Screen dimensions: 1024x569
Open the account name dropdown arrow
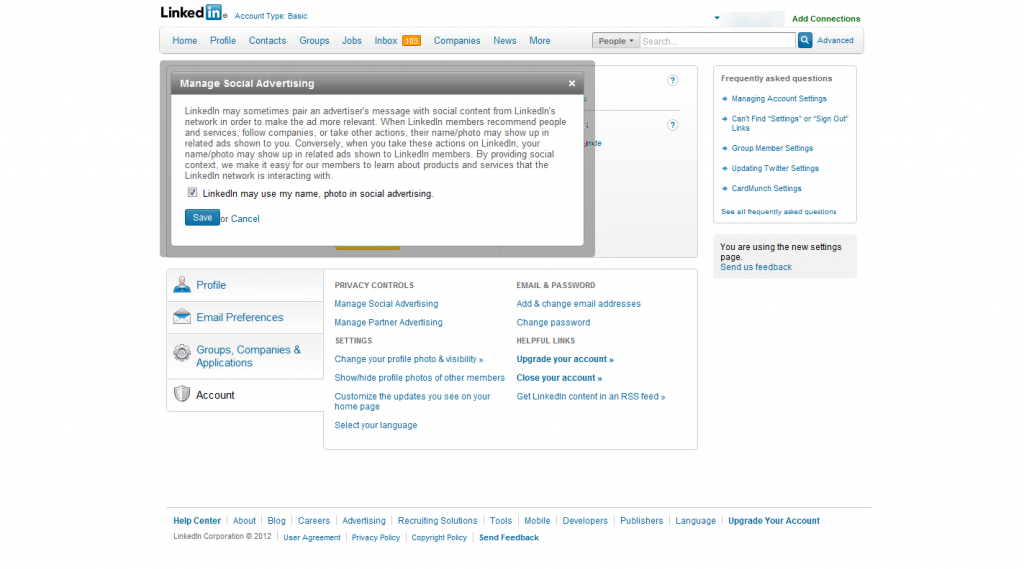[716, 18]
